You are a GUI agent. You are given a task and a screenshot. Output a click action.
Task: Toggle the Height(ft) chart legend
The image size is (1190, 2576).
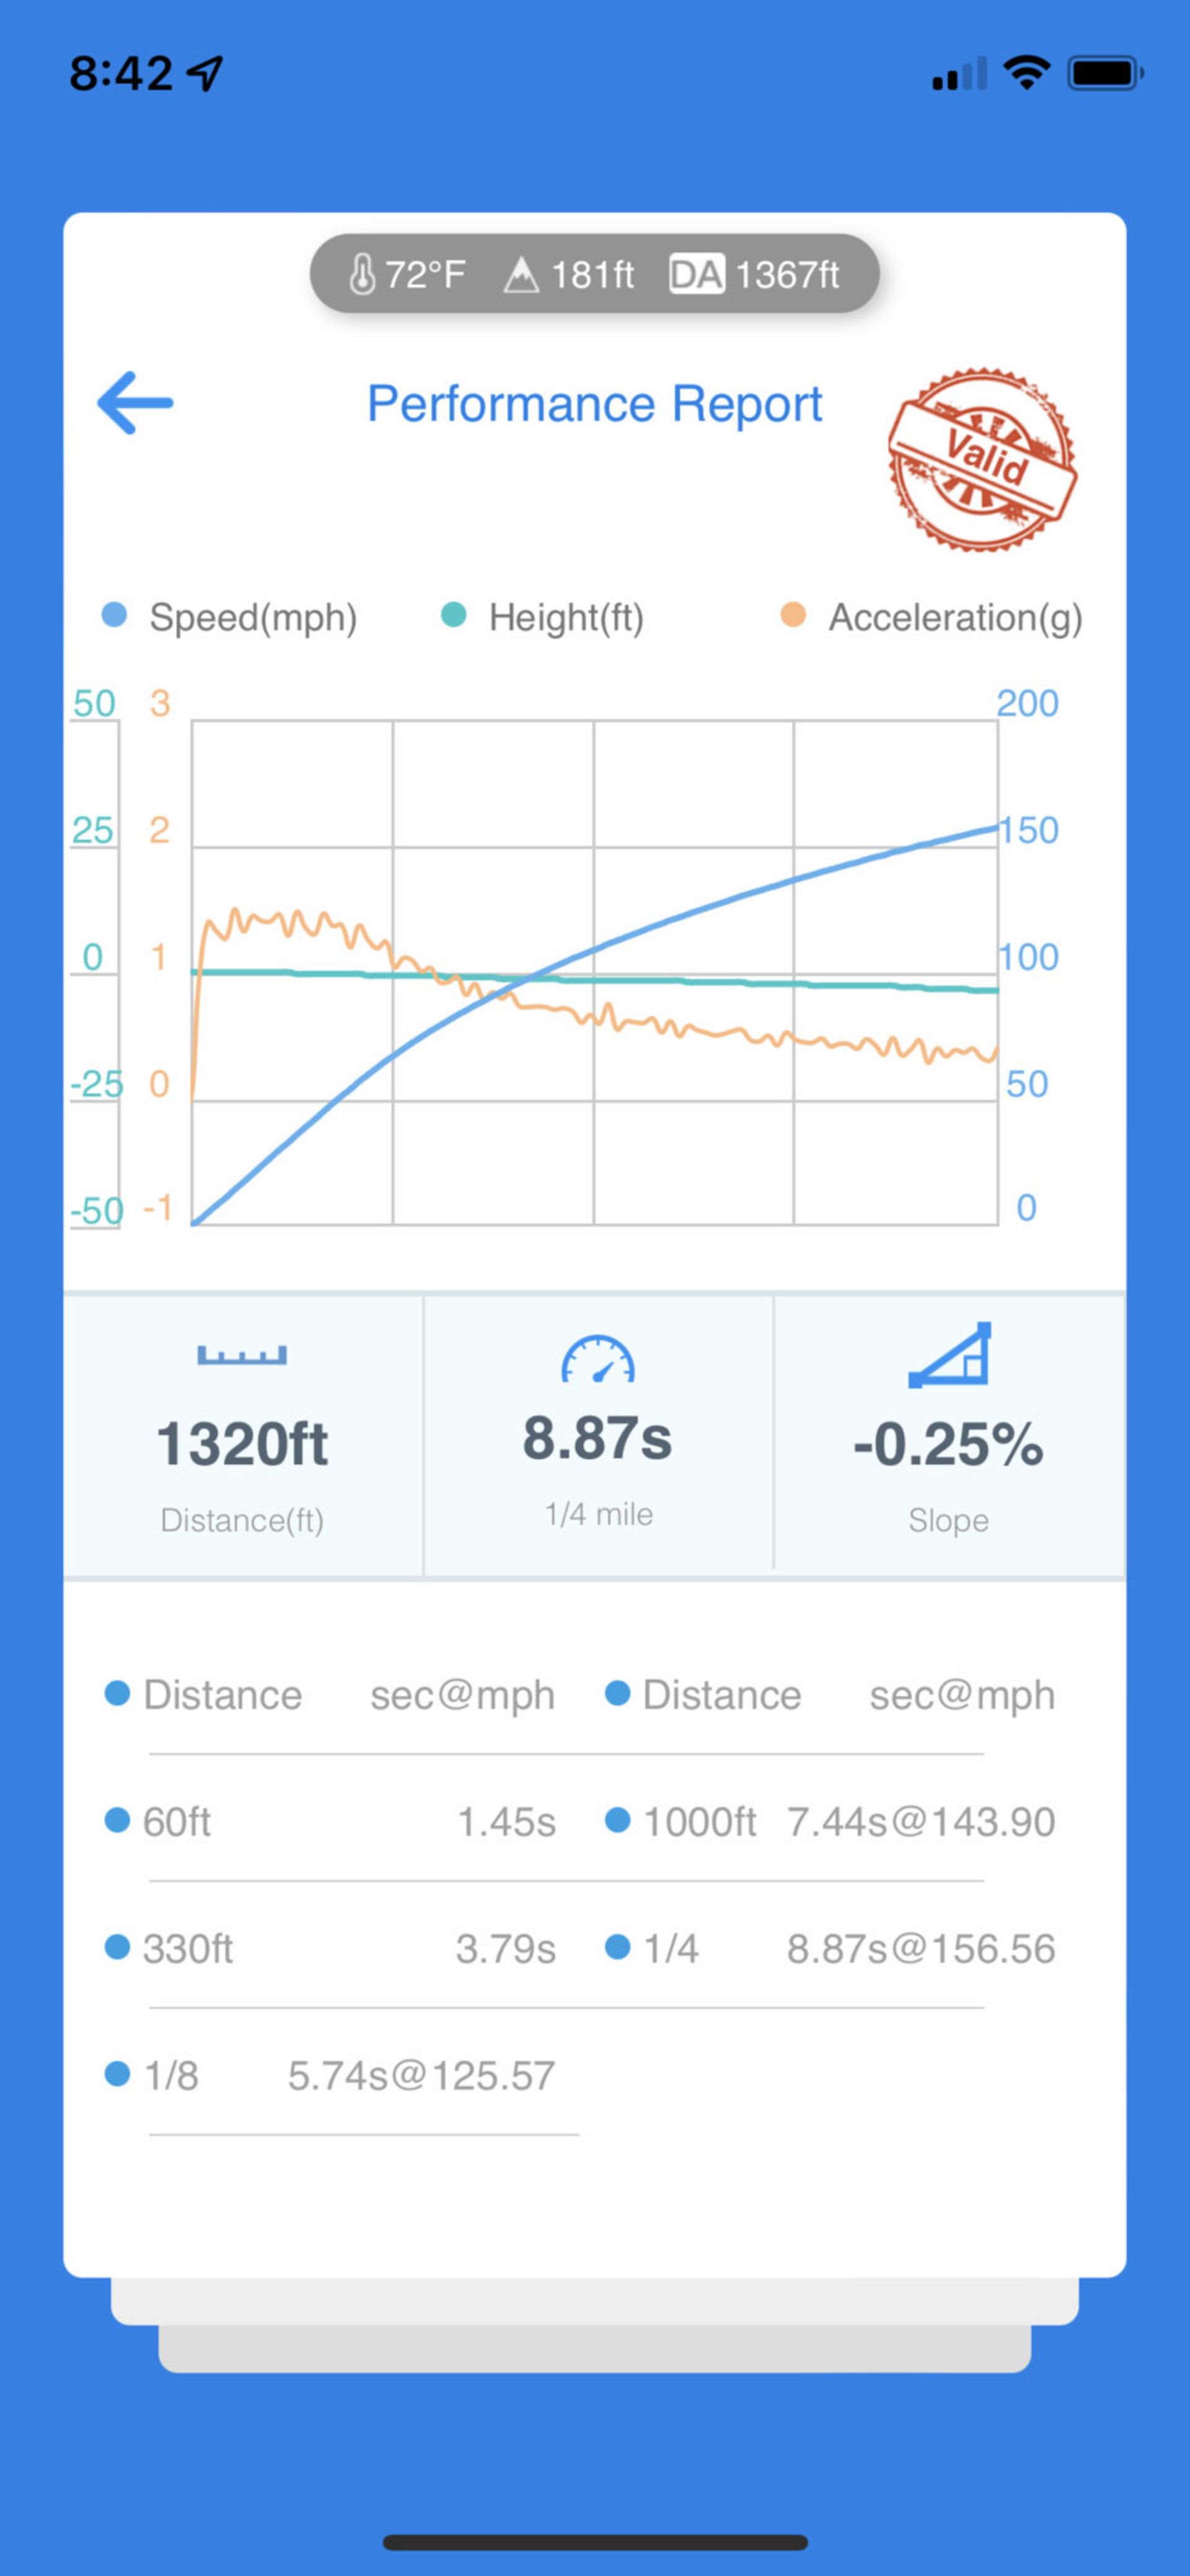tap(544, 617)
